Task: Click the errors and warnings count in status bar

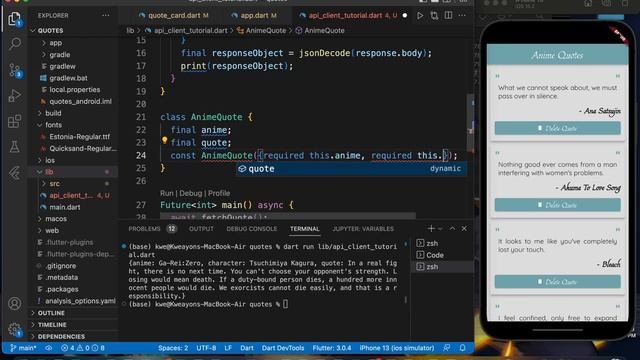Action: (x=83, y=348)
